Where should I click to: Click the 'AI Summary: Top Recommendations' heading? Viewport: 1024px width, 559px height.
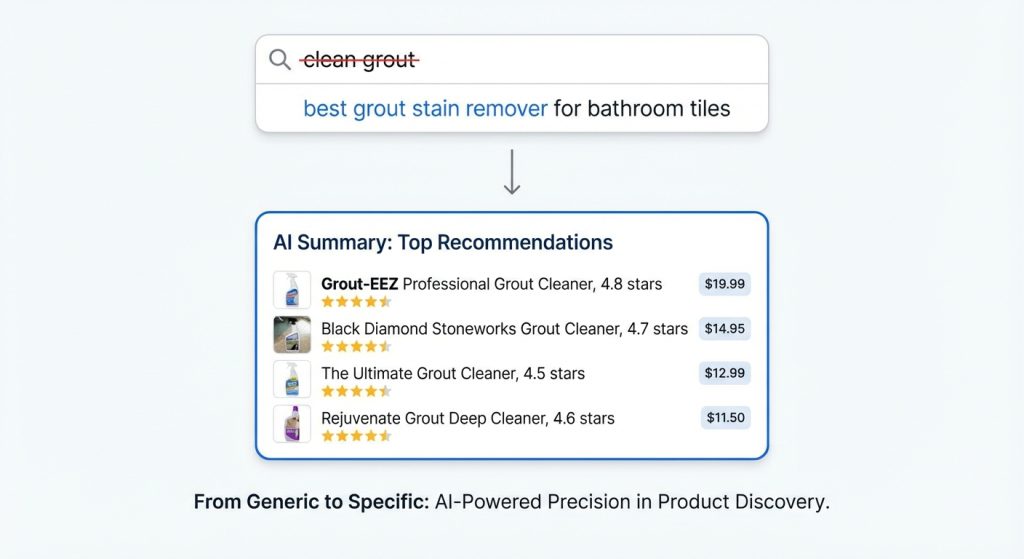point(443,243)
